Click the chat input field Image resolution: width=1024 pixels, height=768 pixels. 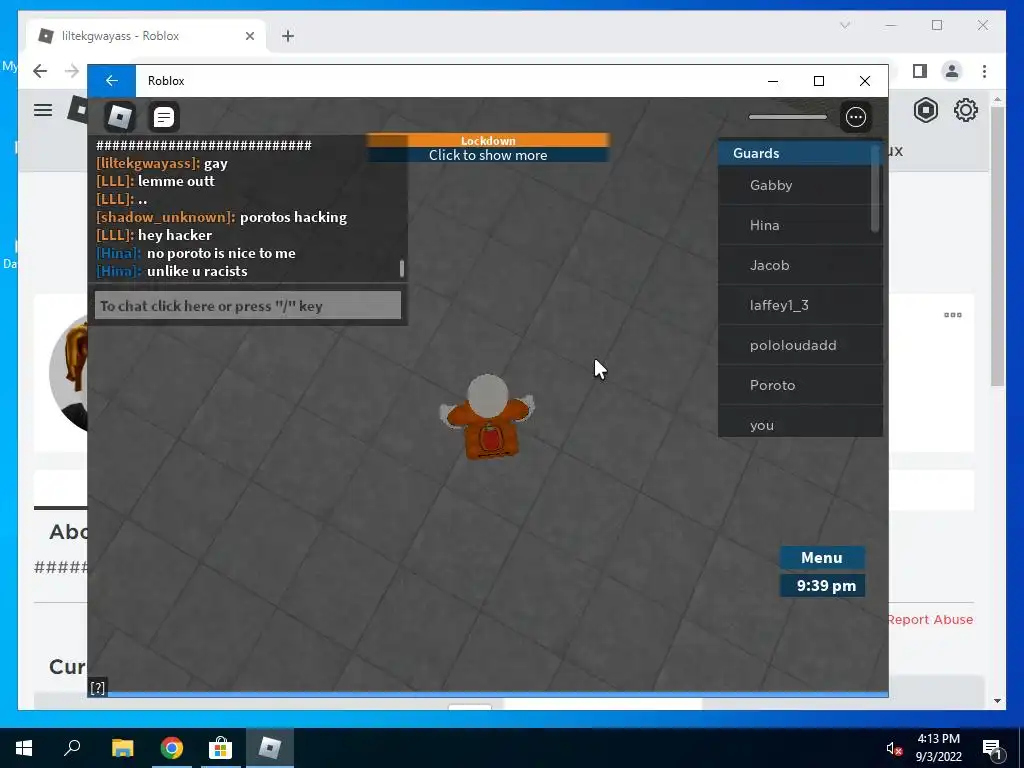click(x=248, y=306)
